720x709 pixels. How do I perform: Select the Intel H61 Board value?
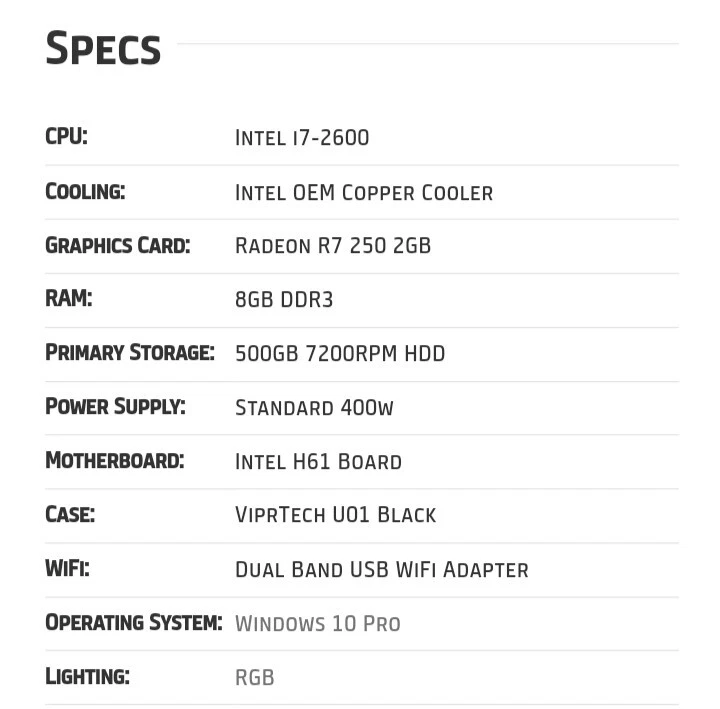318,462
